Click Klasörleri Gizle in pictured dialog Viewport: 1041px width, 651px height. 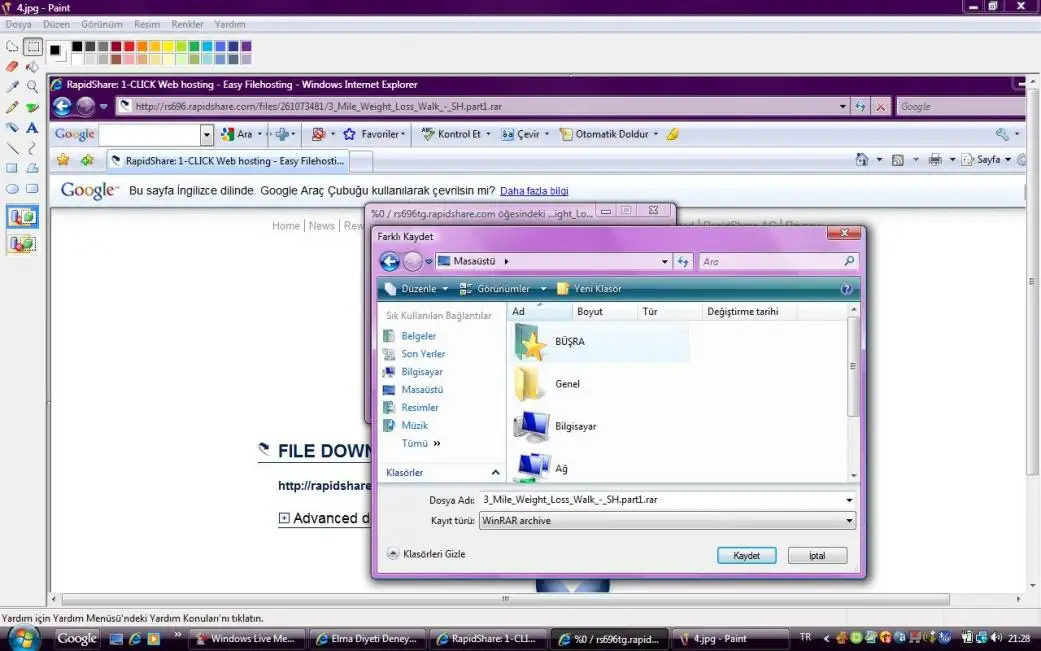point(426,553)
